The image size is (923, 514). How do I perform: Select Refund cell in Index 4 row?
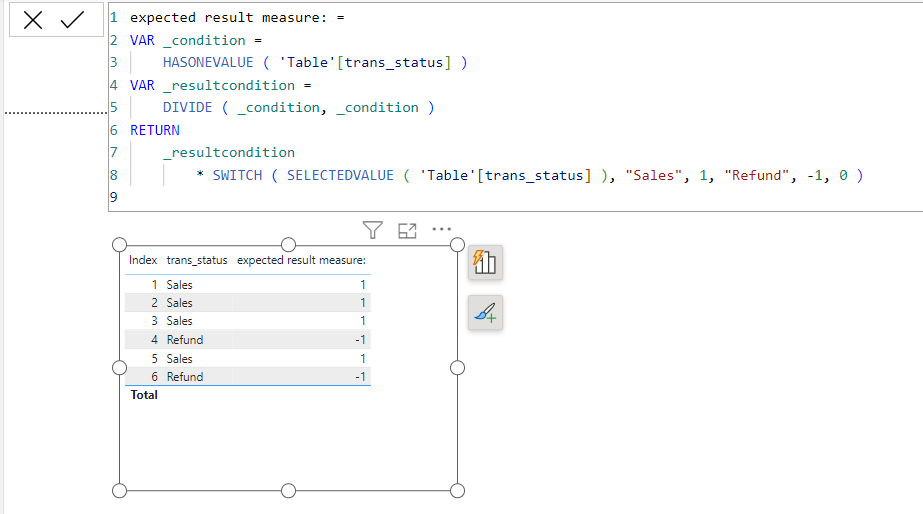click(x=185, y=340)
